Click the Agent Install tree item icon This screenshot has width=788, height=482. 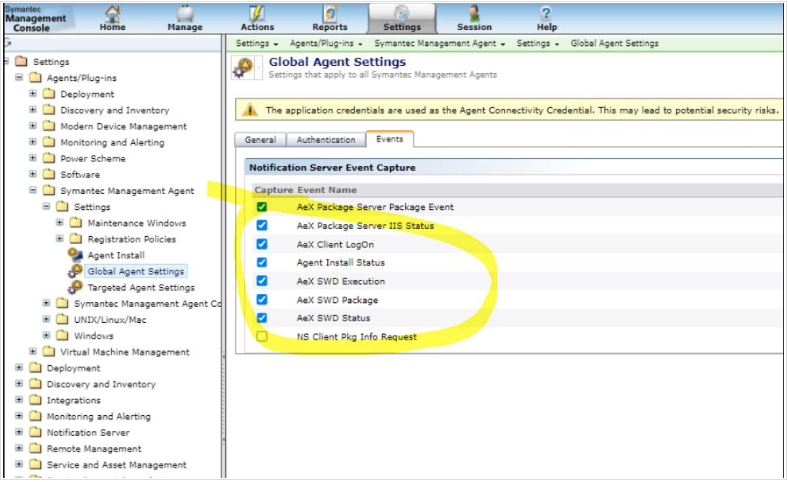coord(75,255)
